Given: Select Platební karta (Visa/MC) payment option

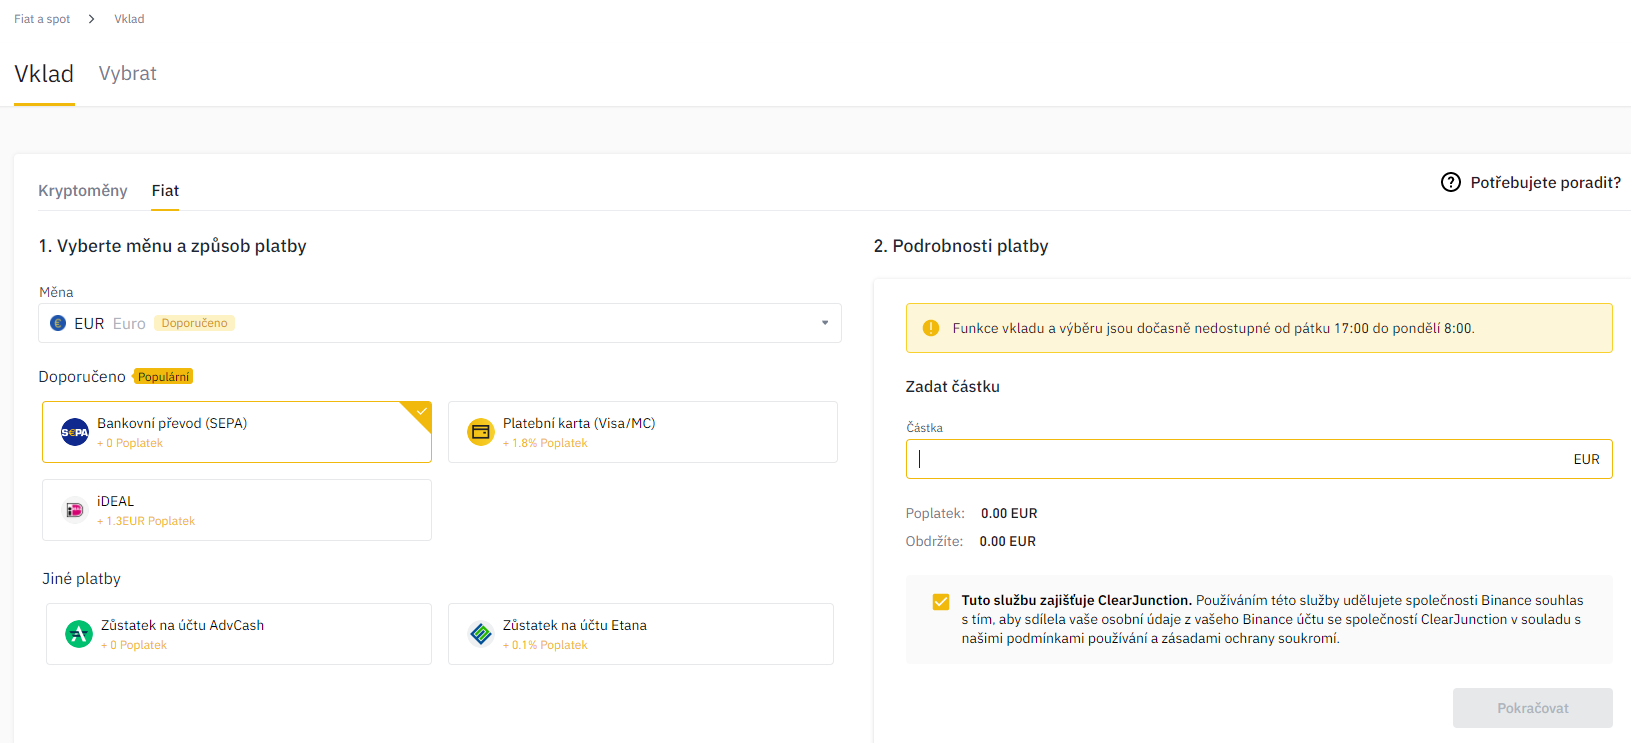Looking at the screenshot, I should click(643, 432).
